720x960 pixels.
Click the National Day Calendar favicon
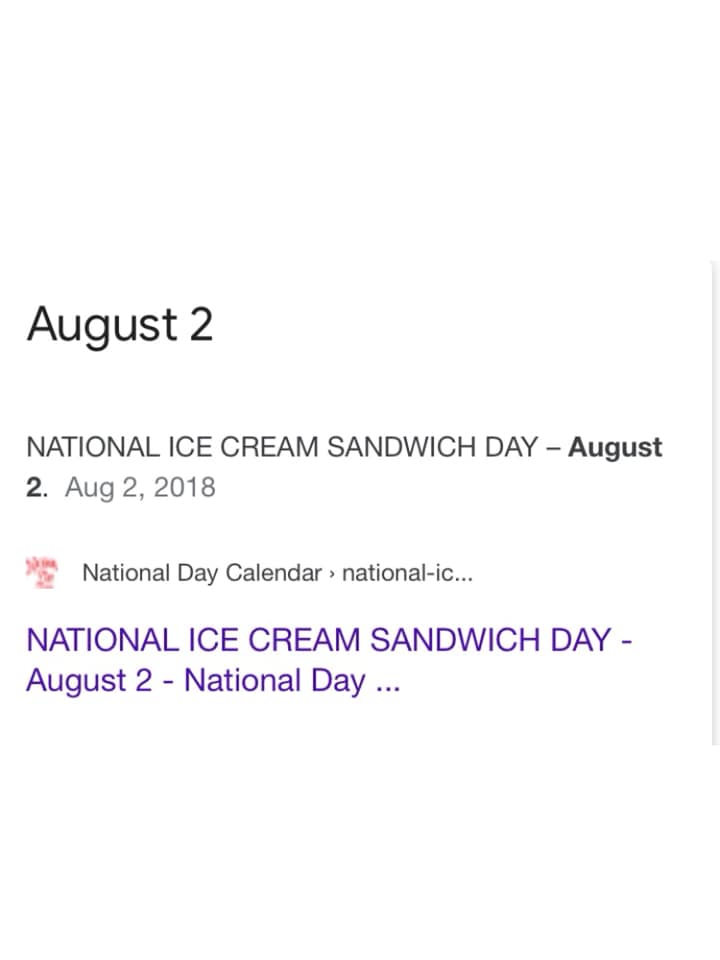41,573
